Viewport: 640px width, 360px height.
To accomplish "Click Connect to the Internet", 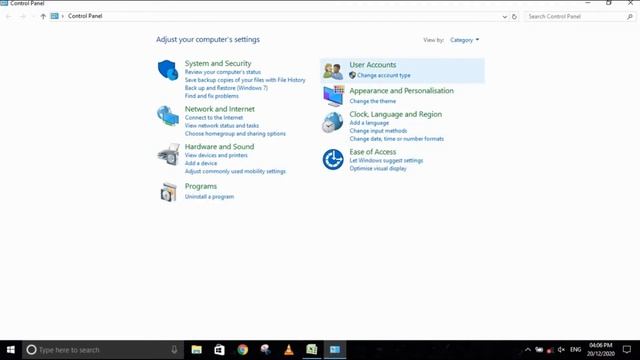I will [213, 118].
